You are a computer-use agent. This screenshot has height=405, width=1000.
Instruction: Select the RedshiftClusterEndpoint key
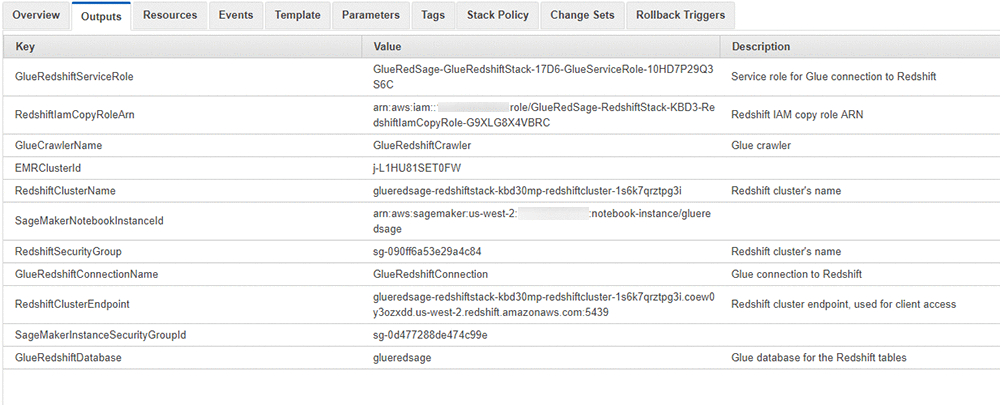pyautogui.click(x=72, y=304)
